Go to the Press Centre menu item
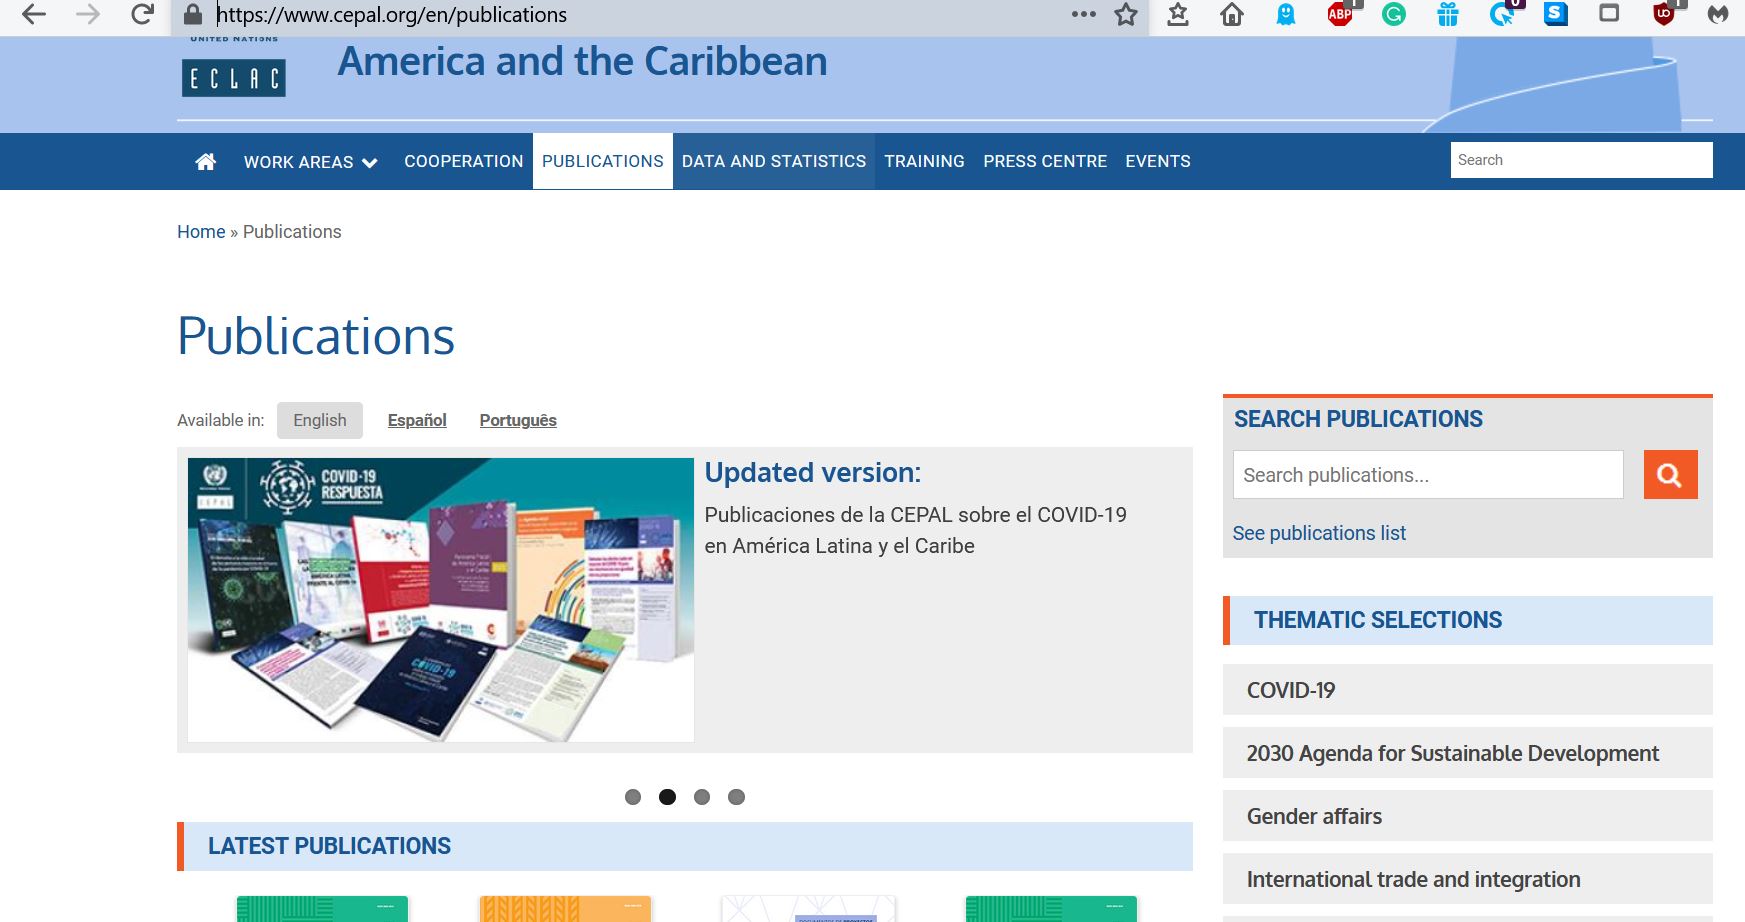 (1044, 162)
